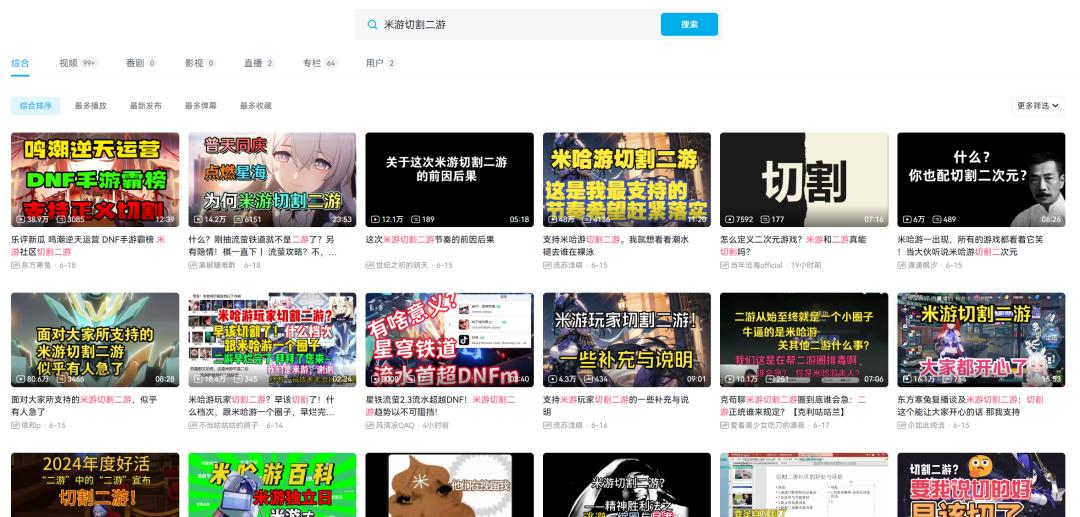Screen dimensions: 1080x517
Task: Open the title 这次米游切割二游节奏的前因后果
Action: click(x=430, y=240)
